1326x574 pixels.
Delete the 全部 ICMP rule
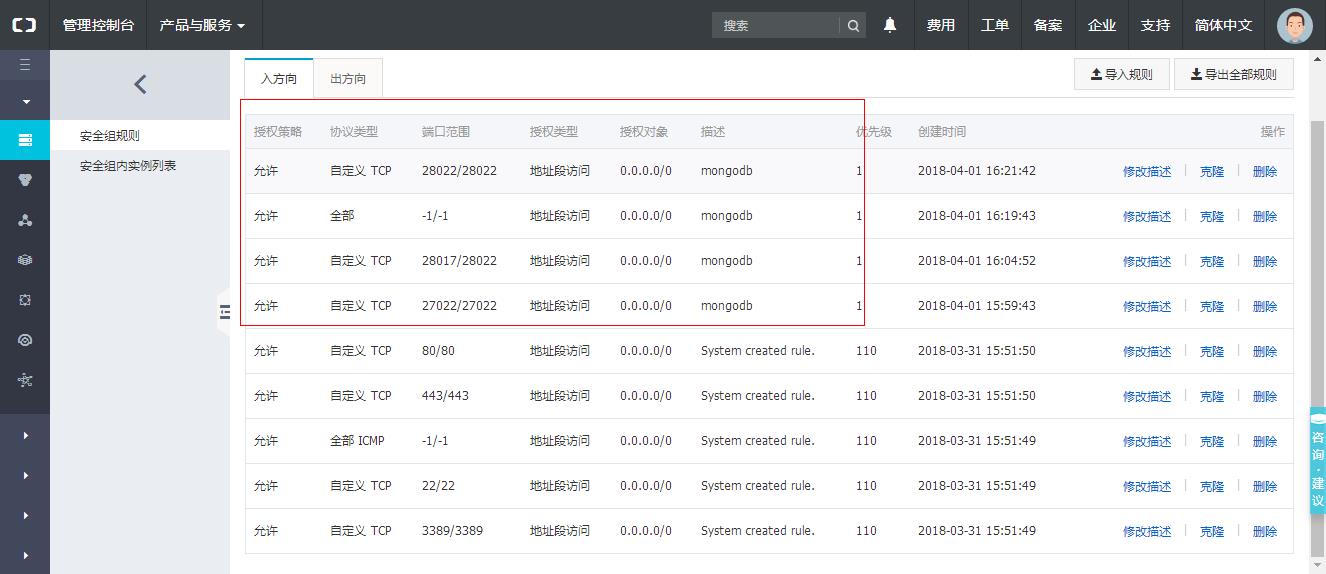[1265, 442]
